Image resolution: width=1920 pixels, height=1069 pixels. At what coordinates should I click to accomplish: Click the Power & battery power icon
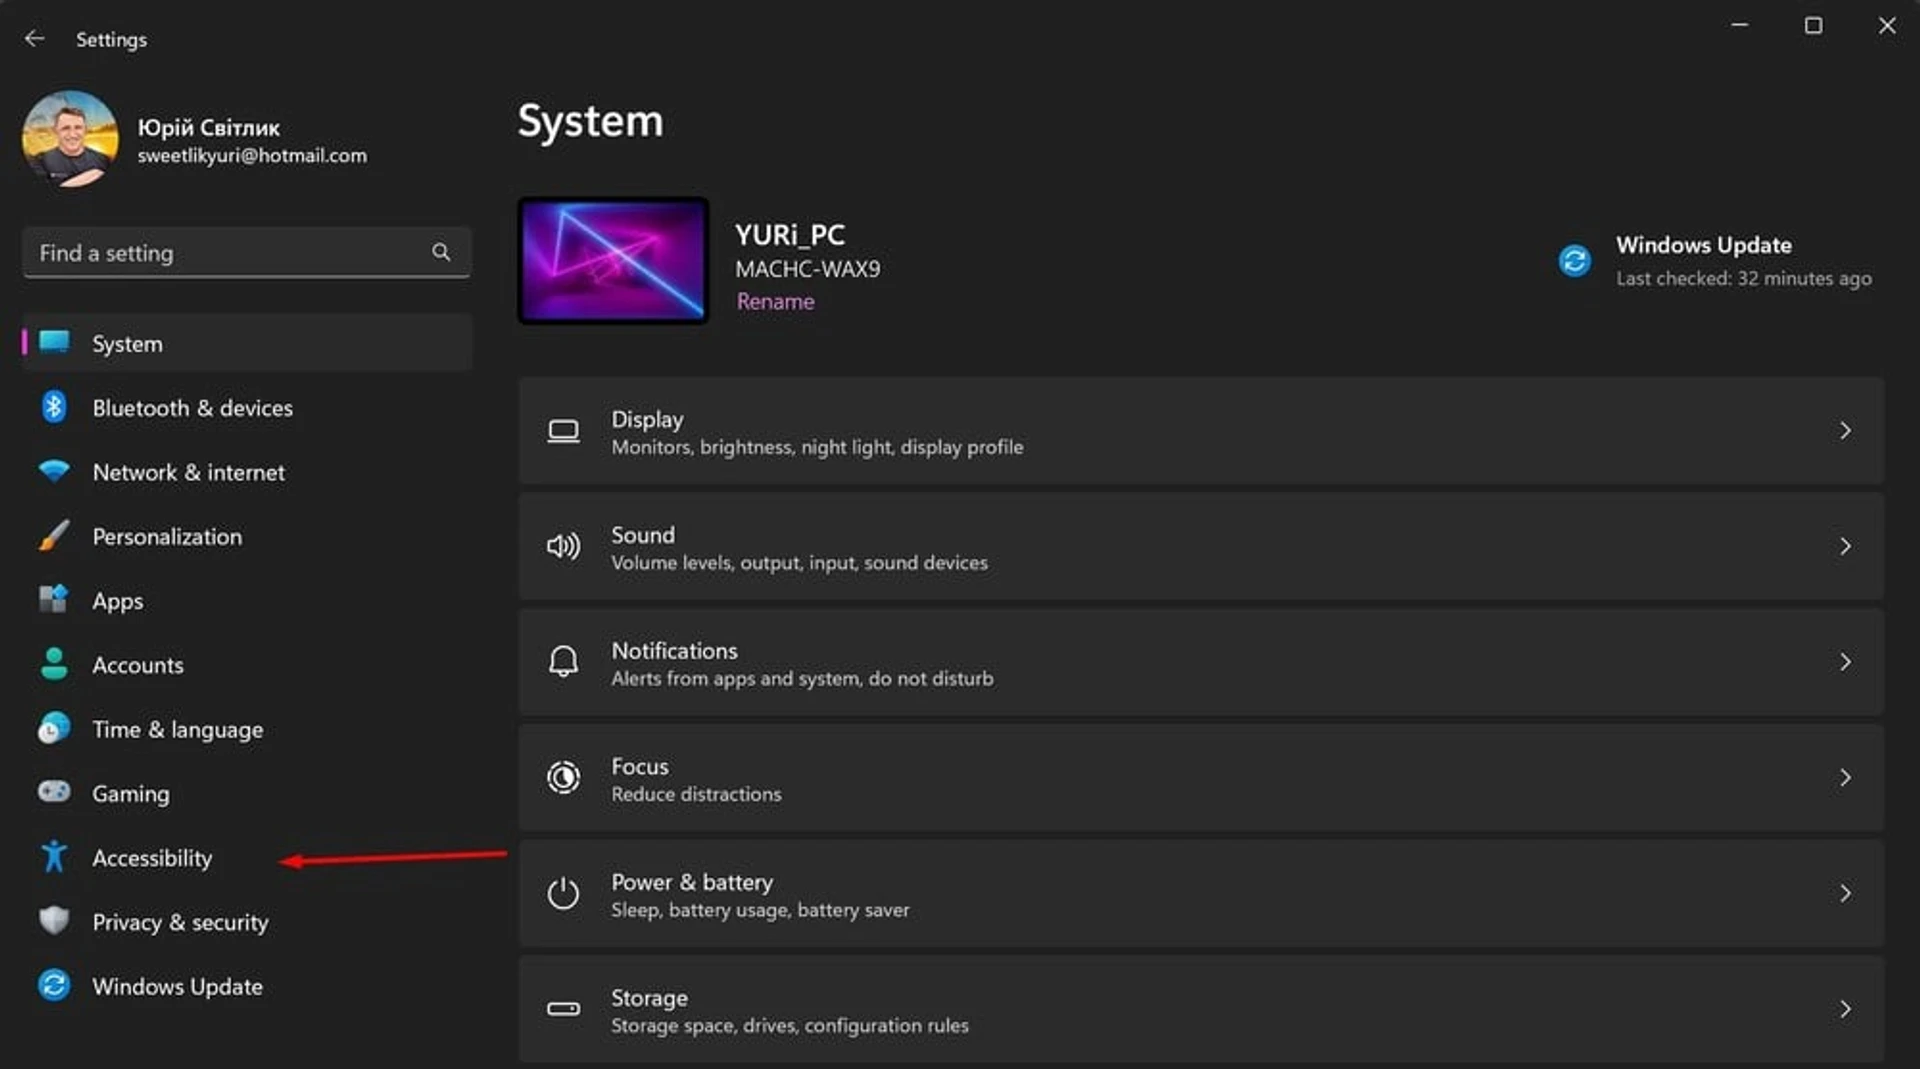pos(563,893)
